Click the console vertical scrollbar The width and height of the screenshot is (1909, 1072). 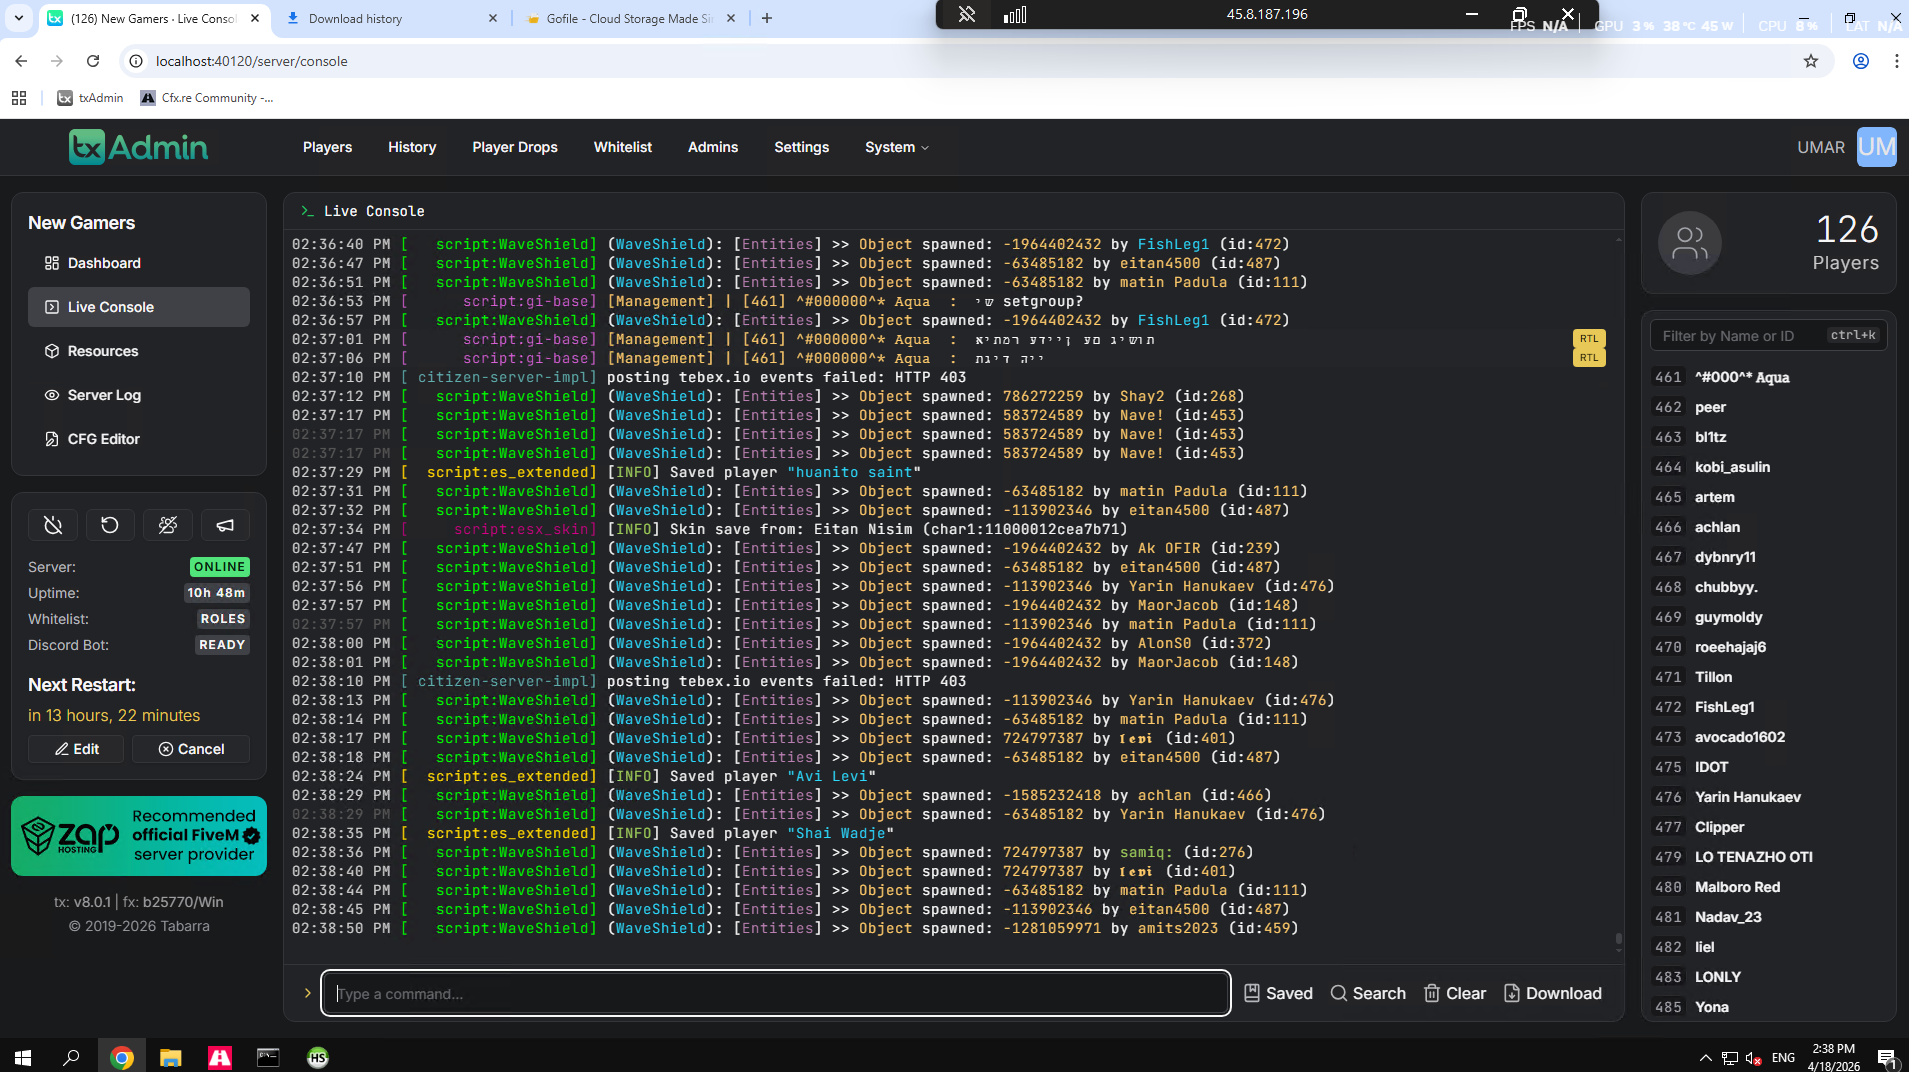pyautogui.click(x=1619, y=590)
